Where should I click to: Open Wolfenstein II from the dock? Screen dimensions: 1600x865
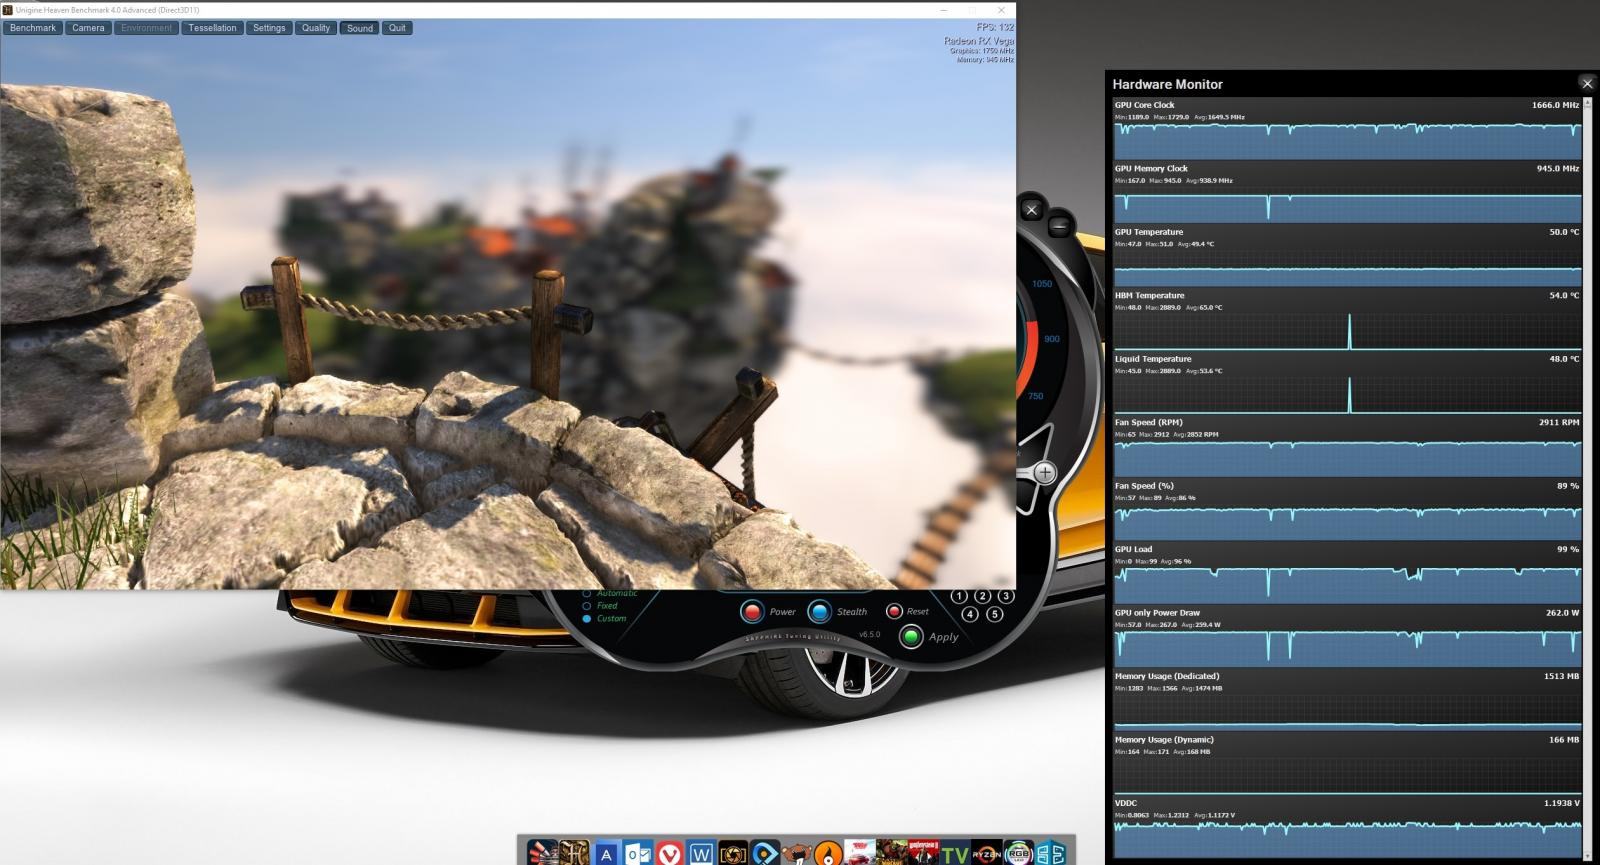tap(923, 853)
